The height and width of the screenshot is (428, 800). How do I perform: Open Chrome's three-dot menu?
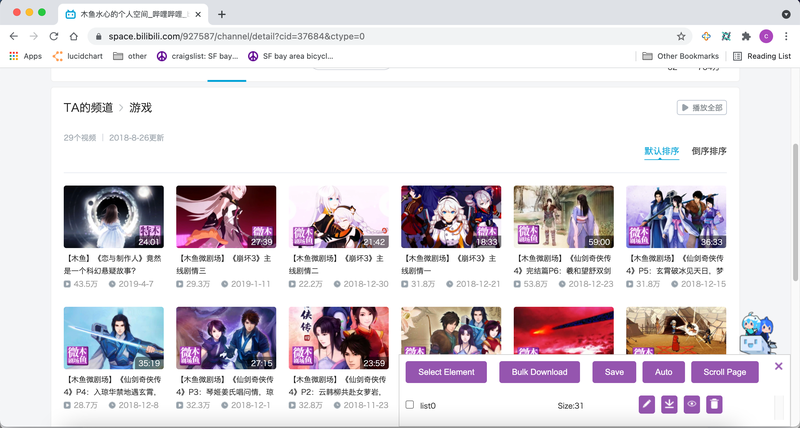click(786, 36)
